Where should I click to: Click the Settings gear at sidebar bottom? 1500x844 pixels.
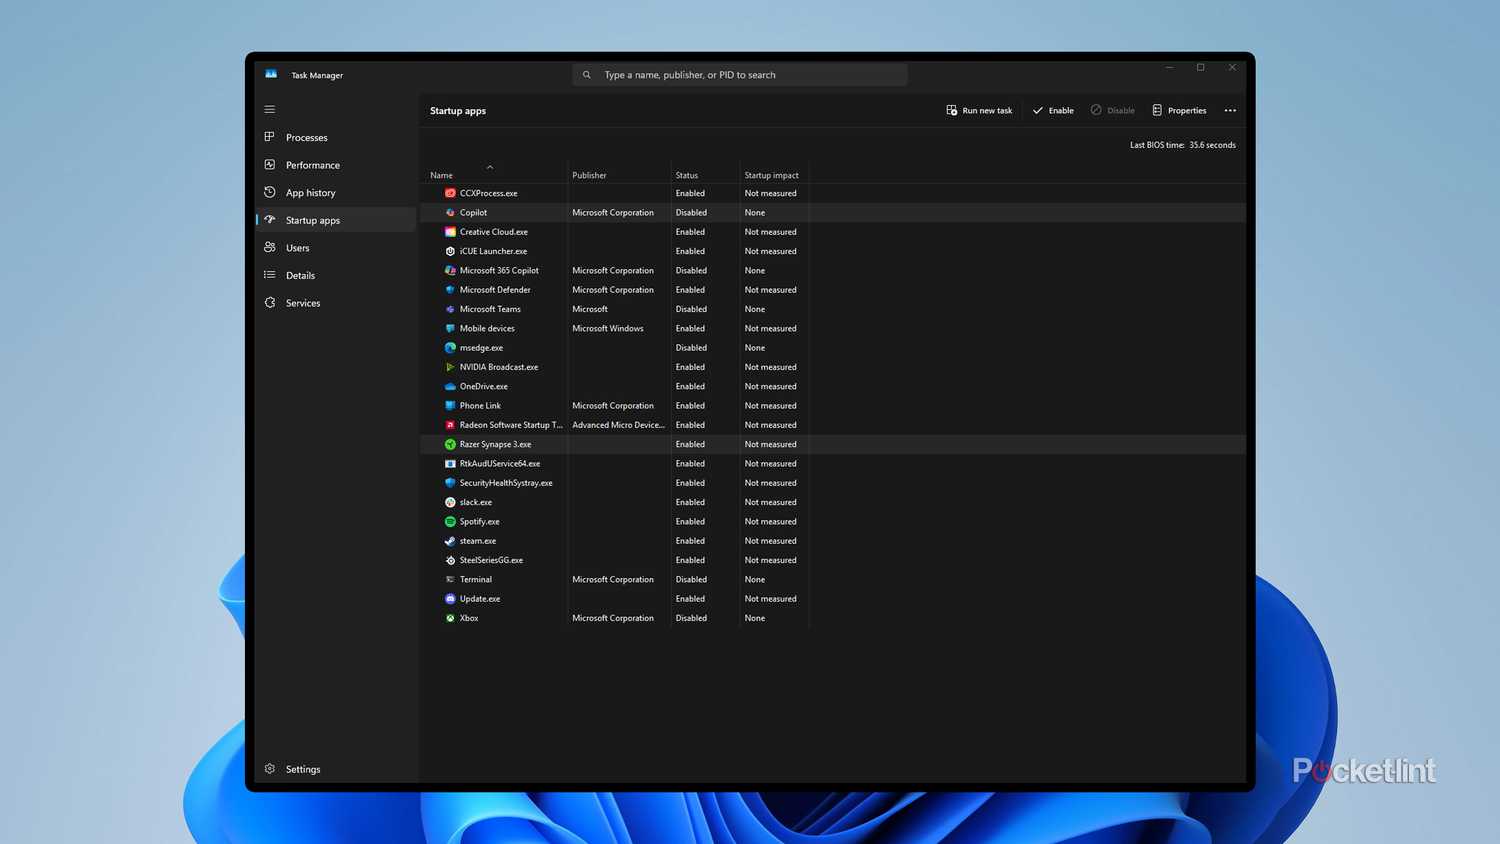(x=269, y=769)
